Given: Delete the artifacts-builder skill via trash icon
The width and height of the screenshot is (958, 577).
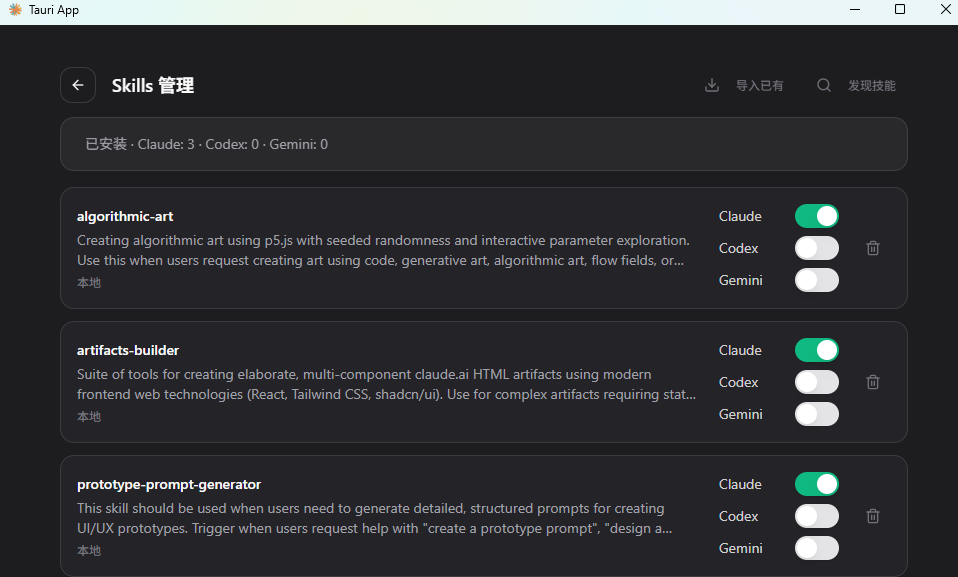Looking at the screenshot, I should [x=873, y=382].
